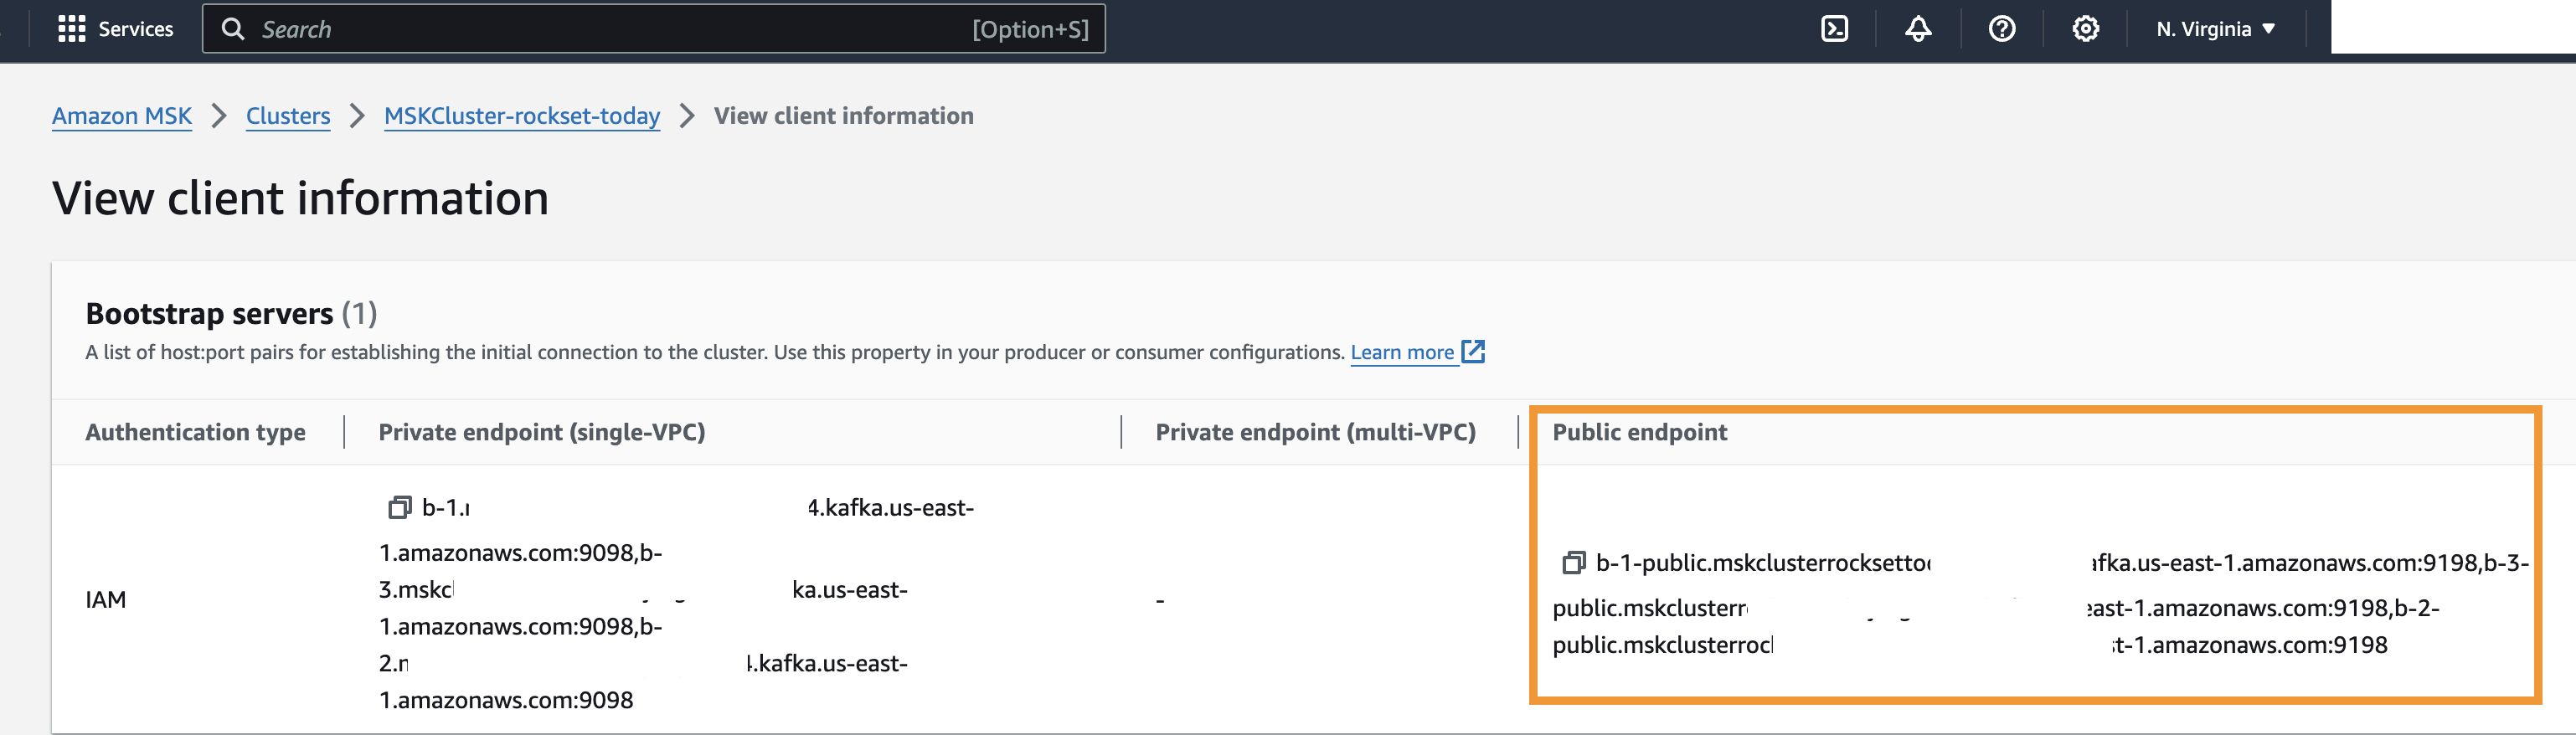Viewport: 2576px width, 735px height.
Task: Go to Clusters breadcrumb link
Action: click(x=288, y=116)
